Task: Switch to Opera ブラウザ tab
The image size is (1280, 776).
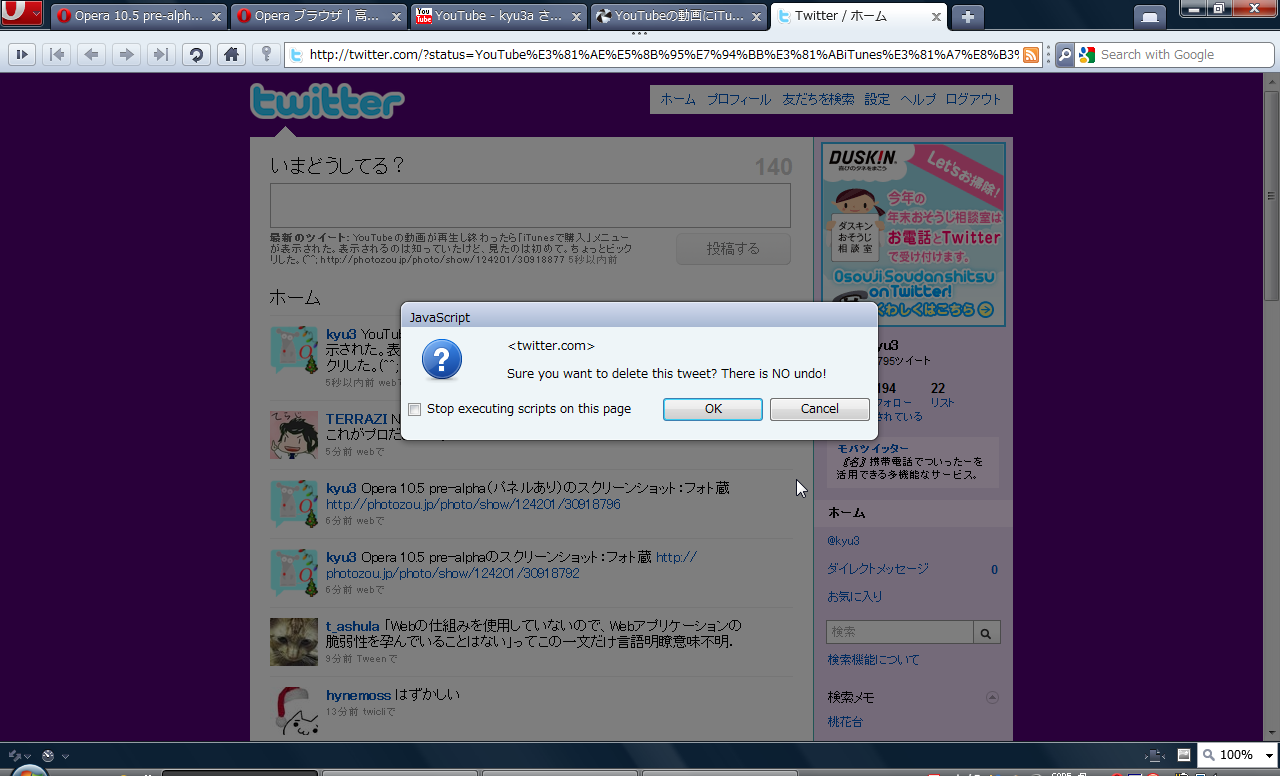Action: tap(320, 17)
